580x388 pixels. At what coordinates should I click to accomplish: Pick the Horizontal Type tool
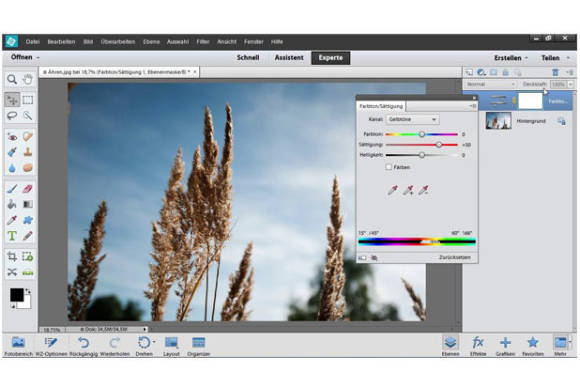point(12,236)
